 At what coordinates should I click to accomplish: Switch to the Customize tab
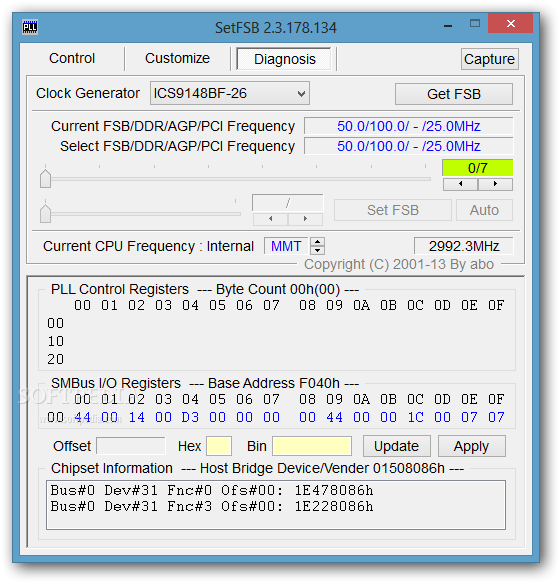177,58
